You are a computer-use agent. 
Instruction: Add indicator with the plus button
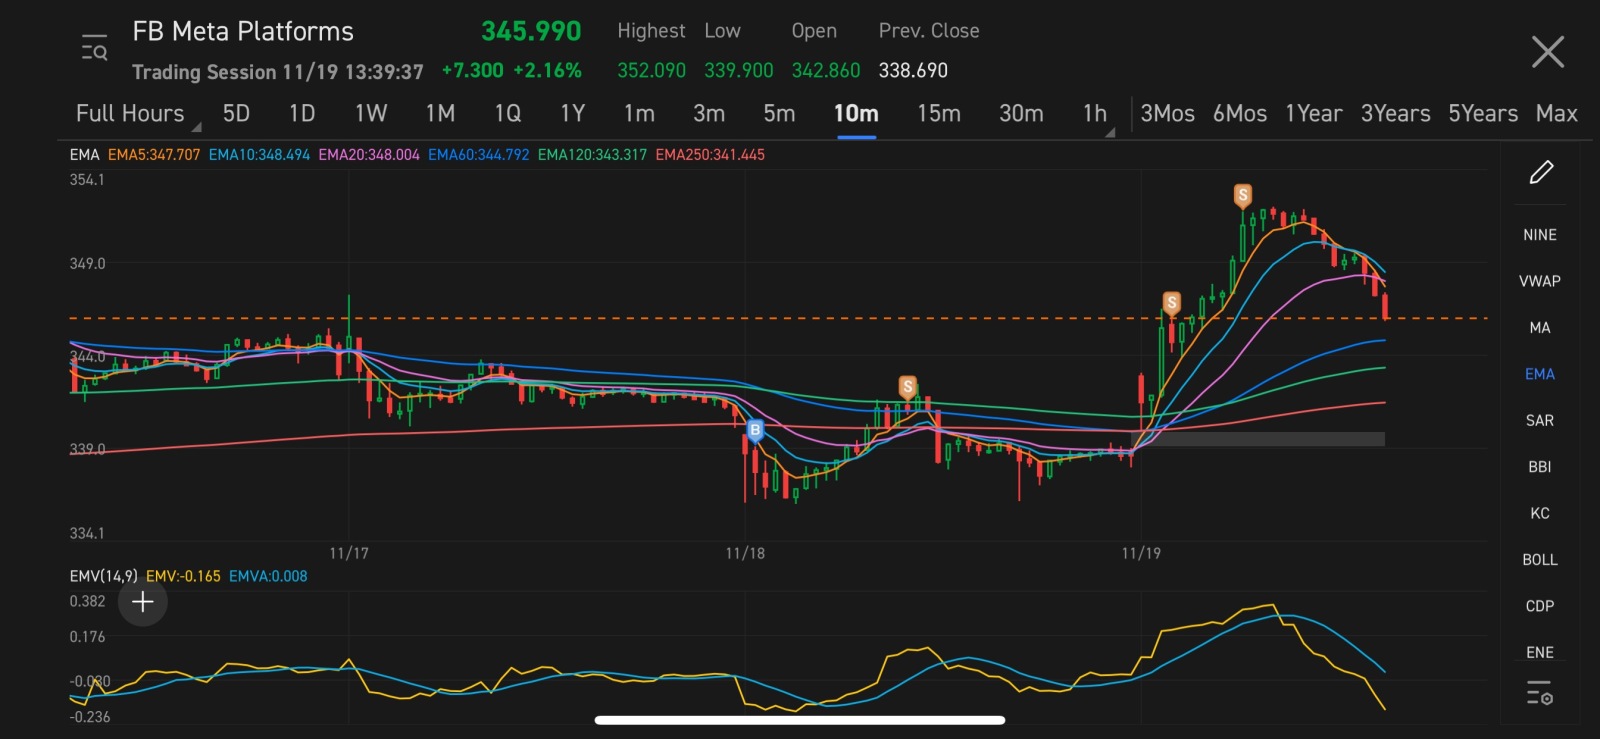pyautogui.click(x=143, y=602)
